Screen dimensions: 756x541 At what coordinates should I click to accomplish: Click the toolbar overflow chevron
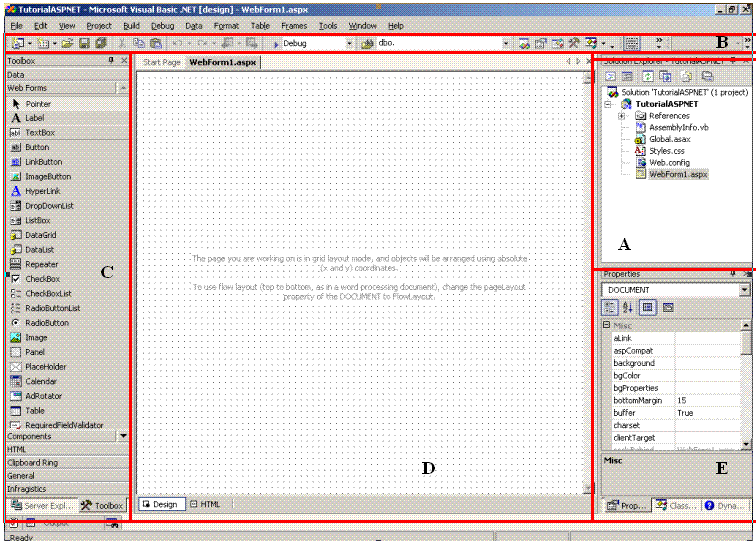(659, 42)
